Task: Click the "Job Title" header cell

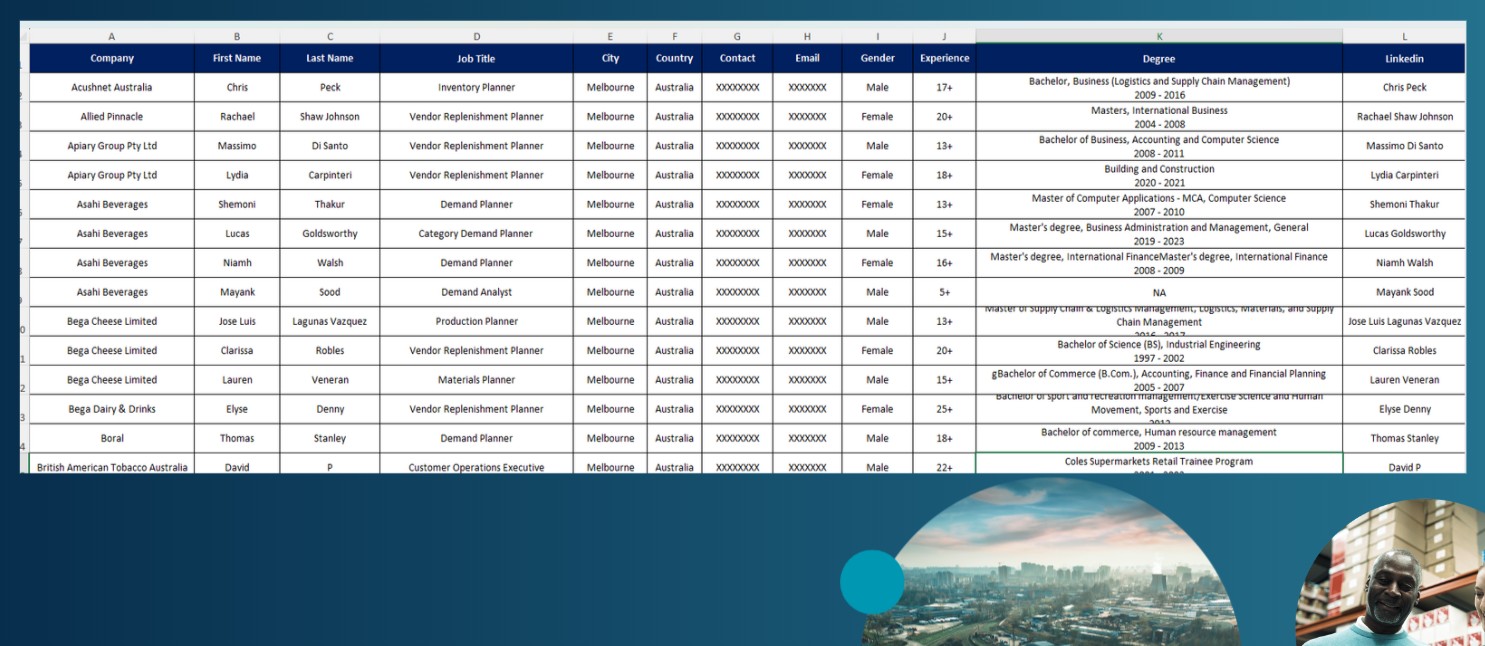Action: pos(476,58)
